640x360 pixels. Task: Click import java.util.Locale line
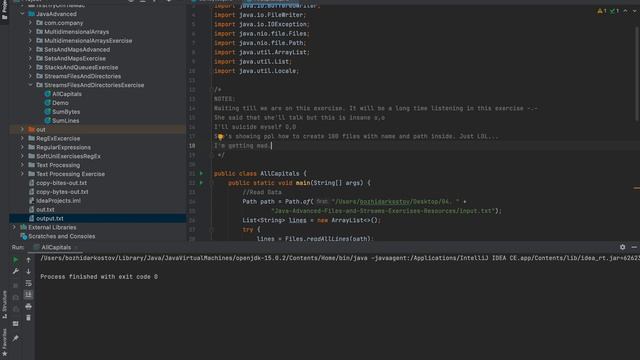(256, 71)
